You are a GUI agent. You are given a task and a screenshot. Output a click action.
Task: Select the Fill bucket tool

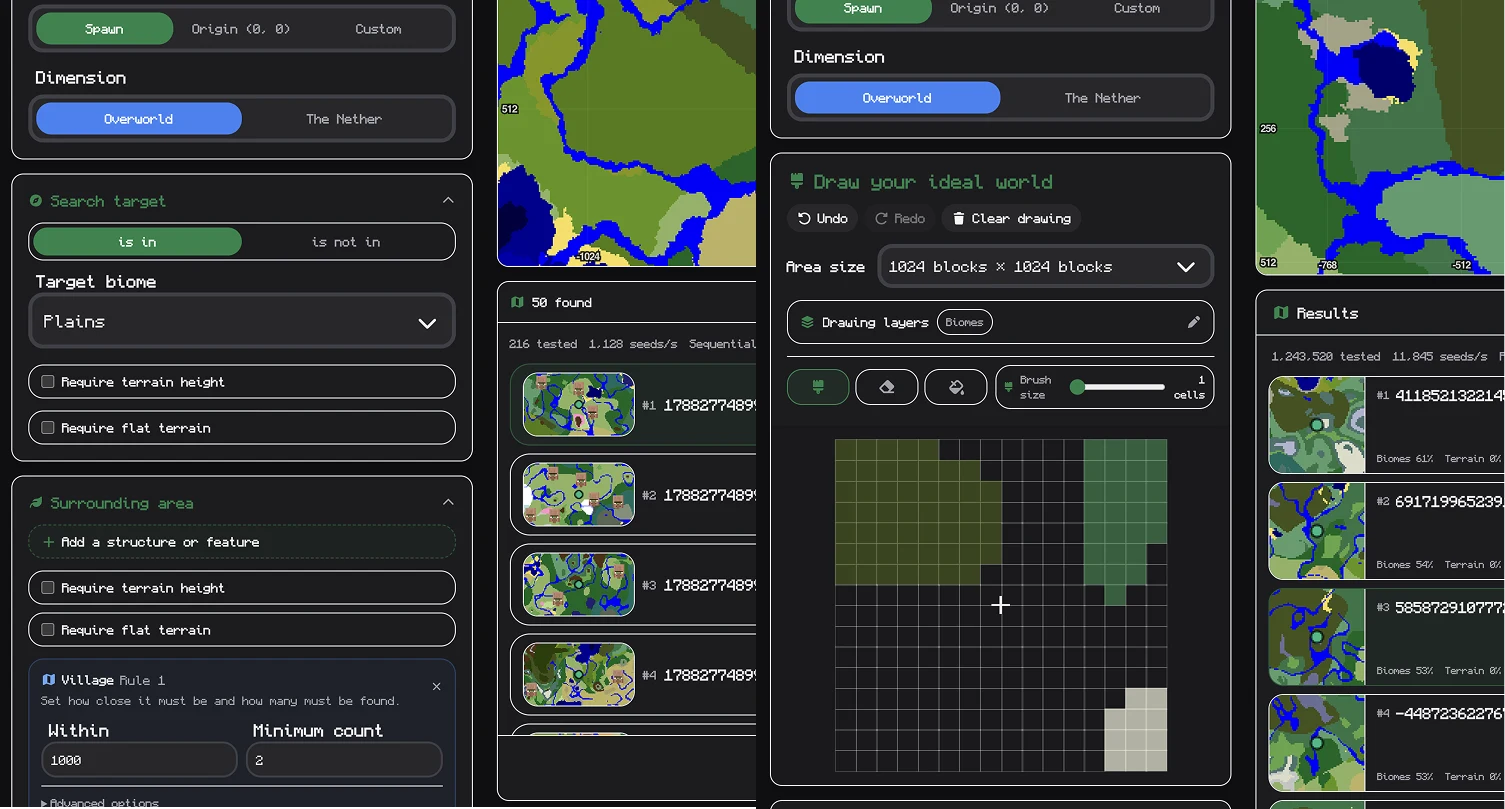(x=956, y=387)
